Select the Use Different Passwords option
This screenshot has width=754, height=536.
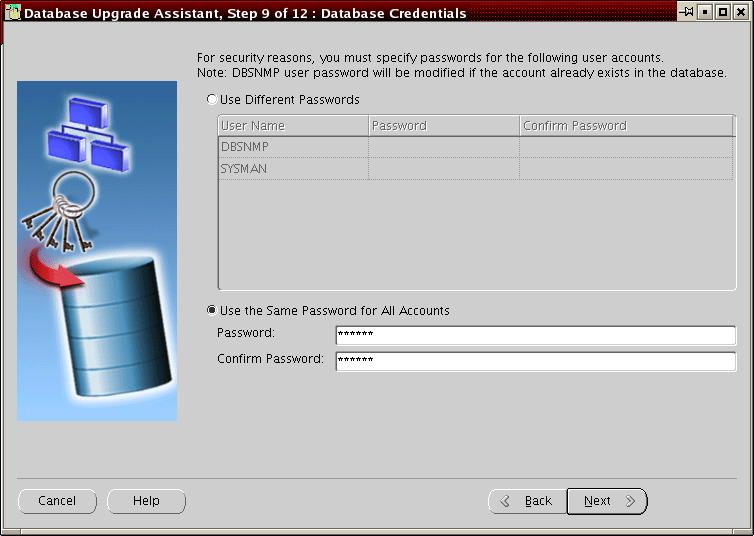pyautogui.click(x=211, y=100)
